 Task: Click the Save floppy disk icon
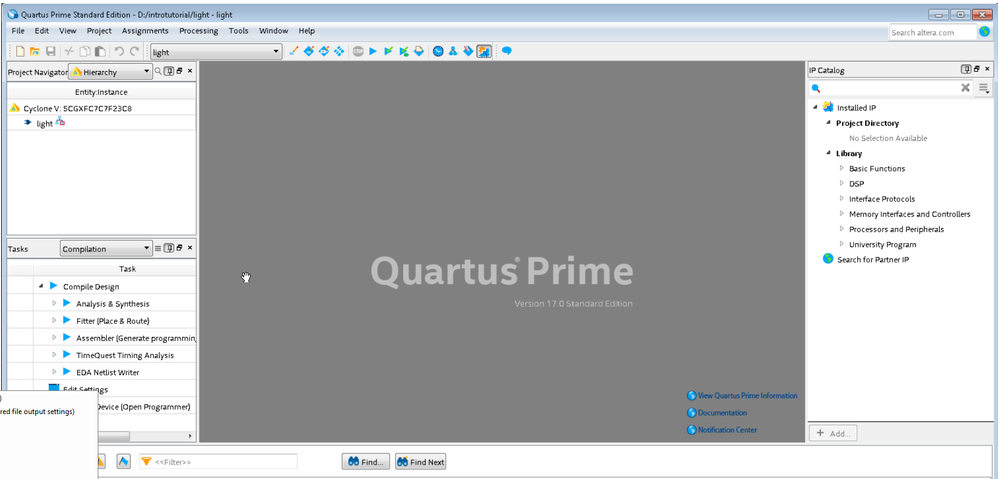(50, 52)
